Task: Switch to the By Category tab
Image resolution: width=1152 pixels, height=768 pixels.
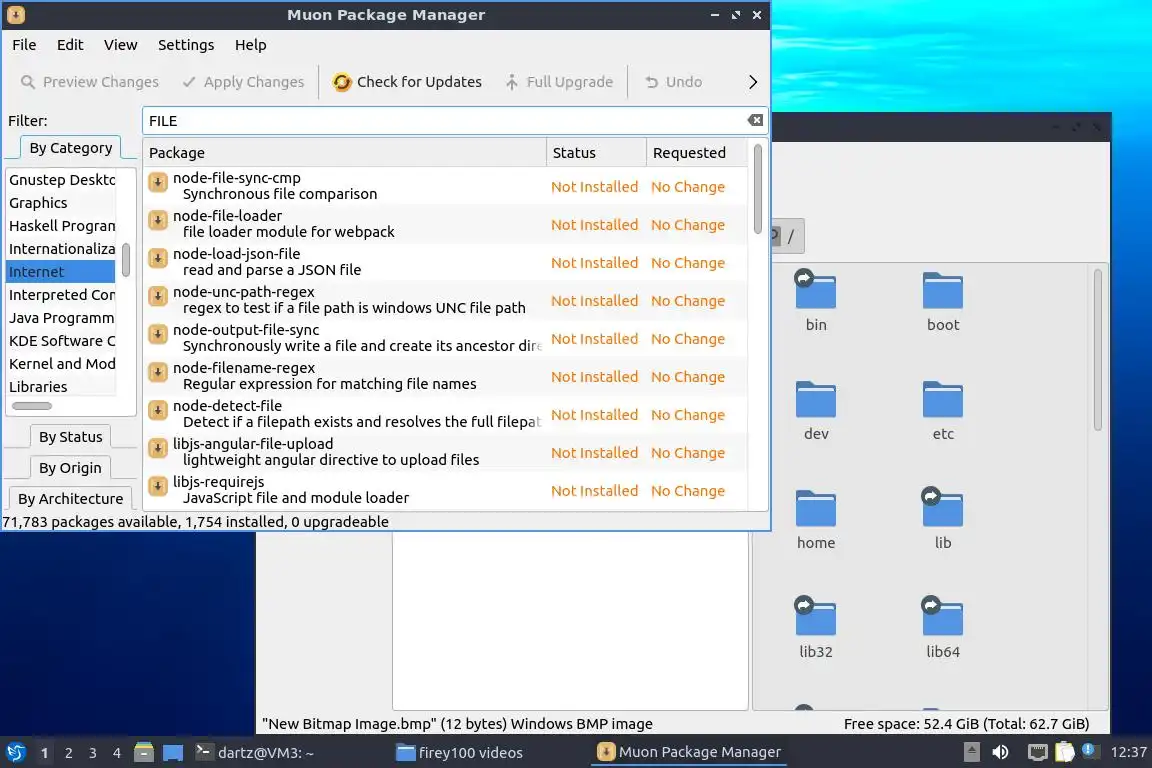Action: 71,148
